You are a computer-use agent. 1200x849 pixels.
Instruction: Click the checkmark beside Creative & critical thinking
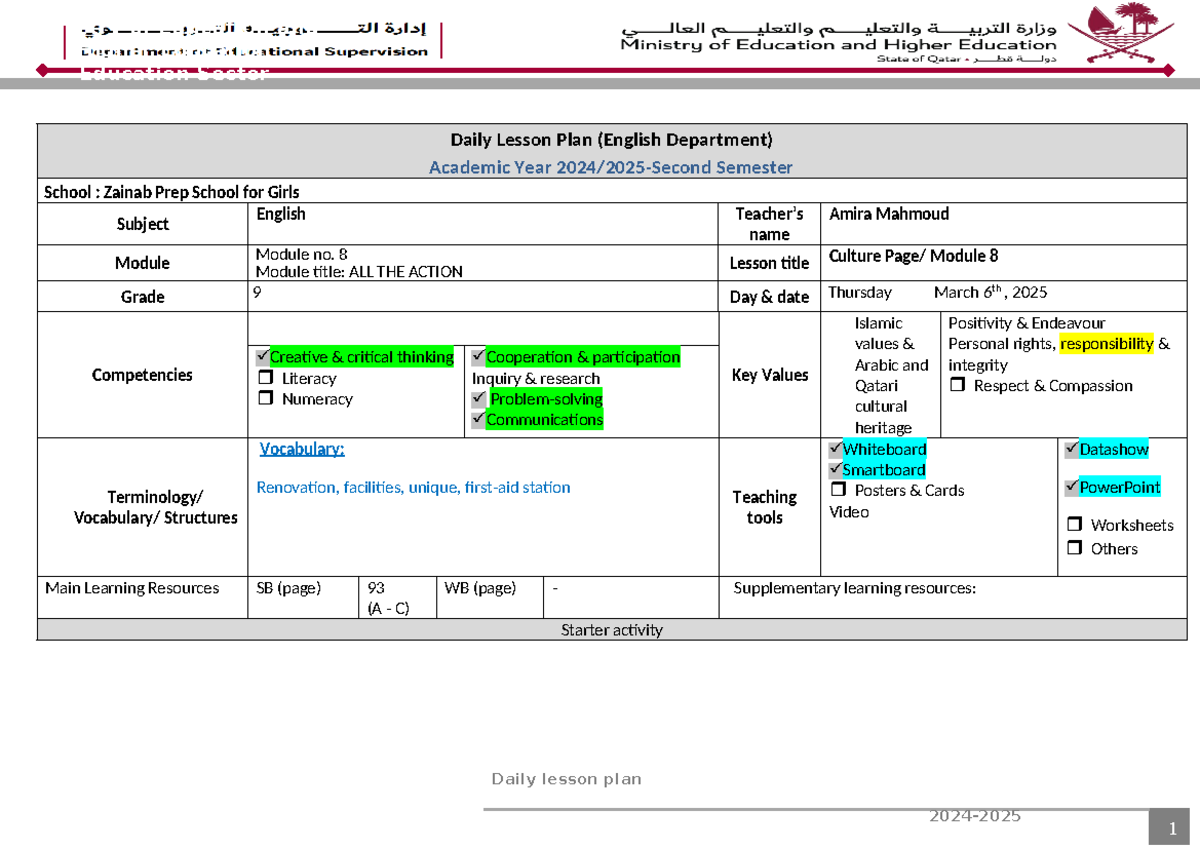click(263, 356)
